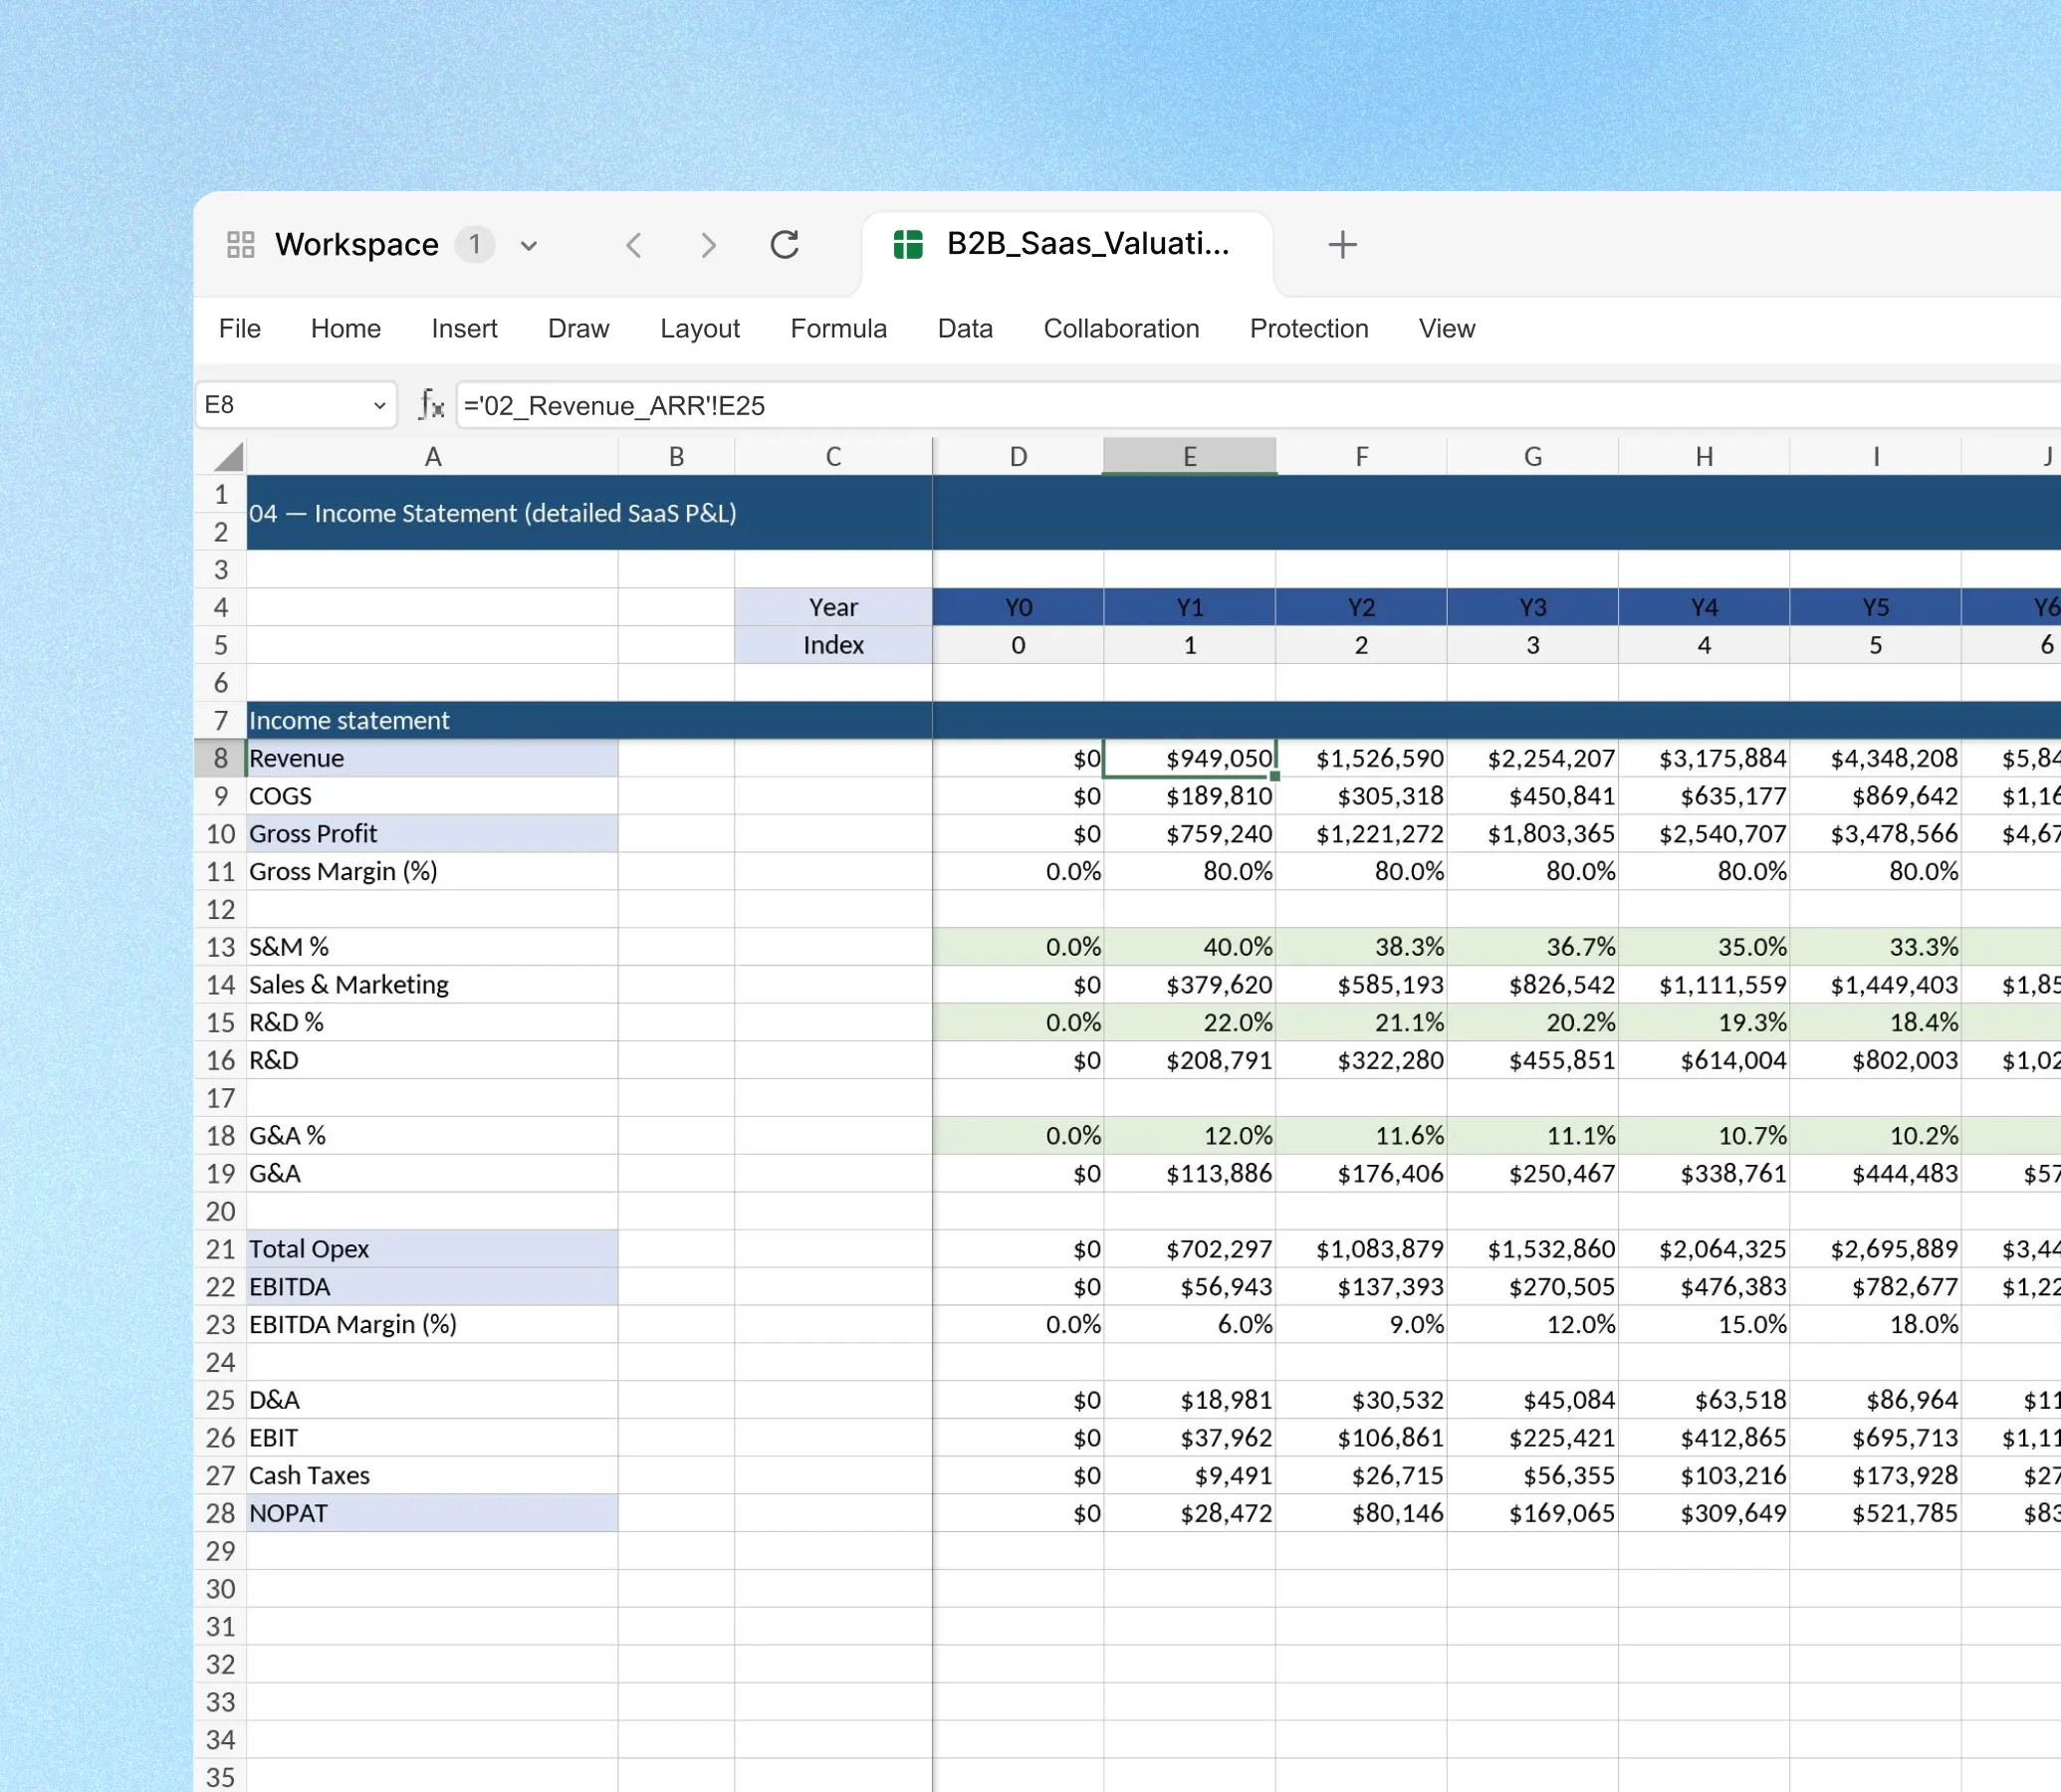Select the Revenue label in cell A8
The height and width of the screenshot is (1792, 2061).
click(x=297, y=758)
